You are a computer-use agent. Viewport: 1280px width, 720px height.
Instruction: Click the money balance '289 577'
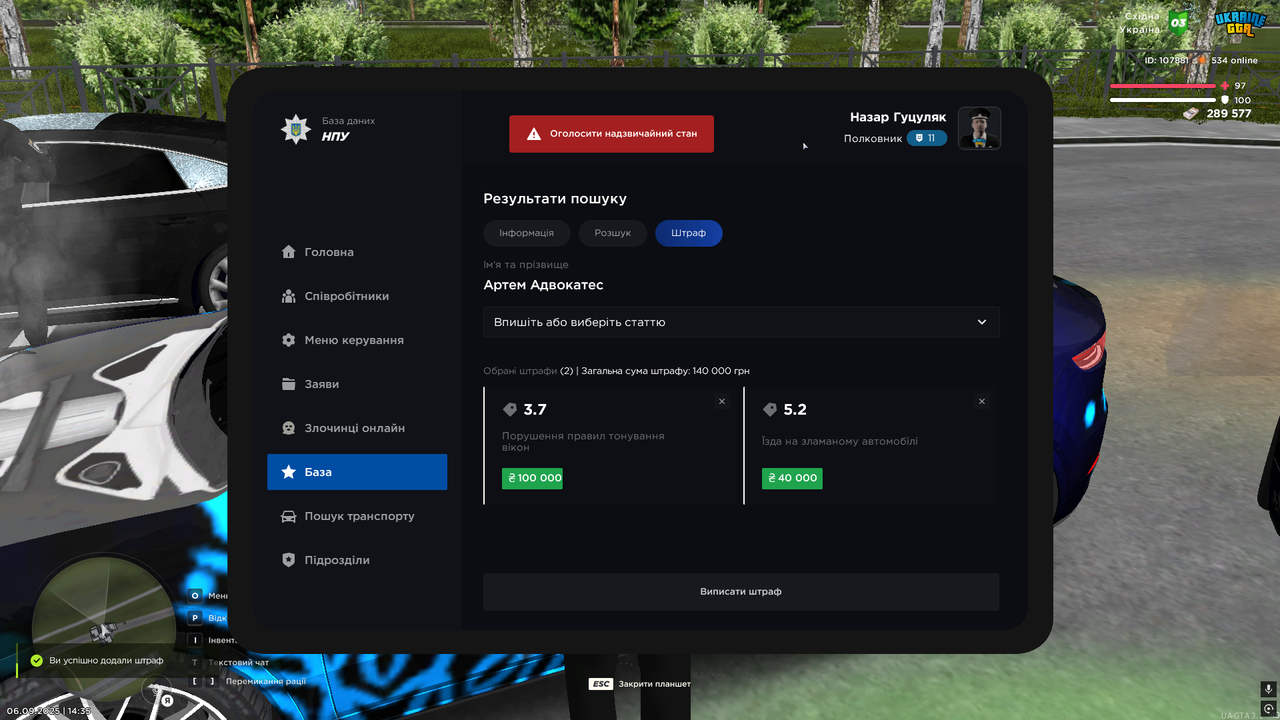point(1229,114)
